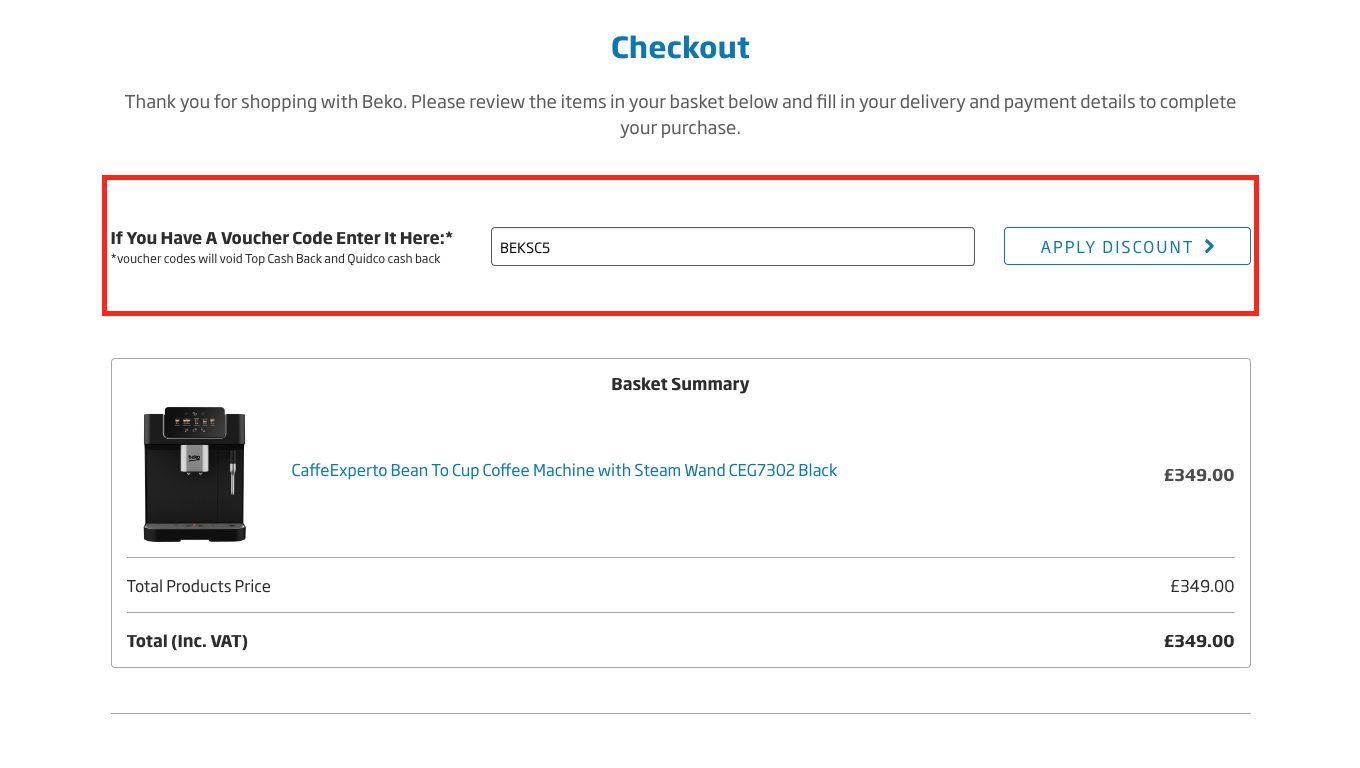
Task: Click the voucher codes void cash back note
Action: tap(276, 259)
